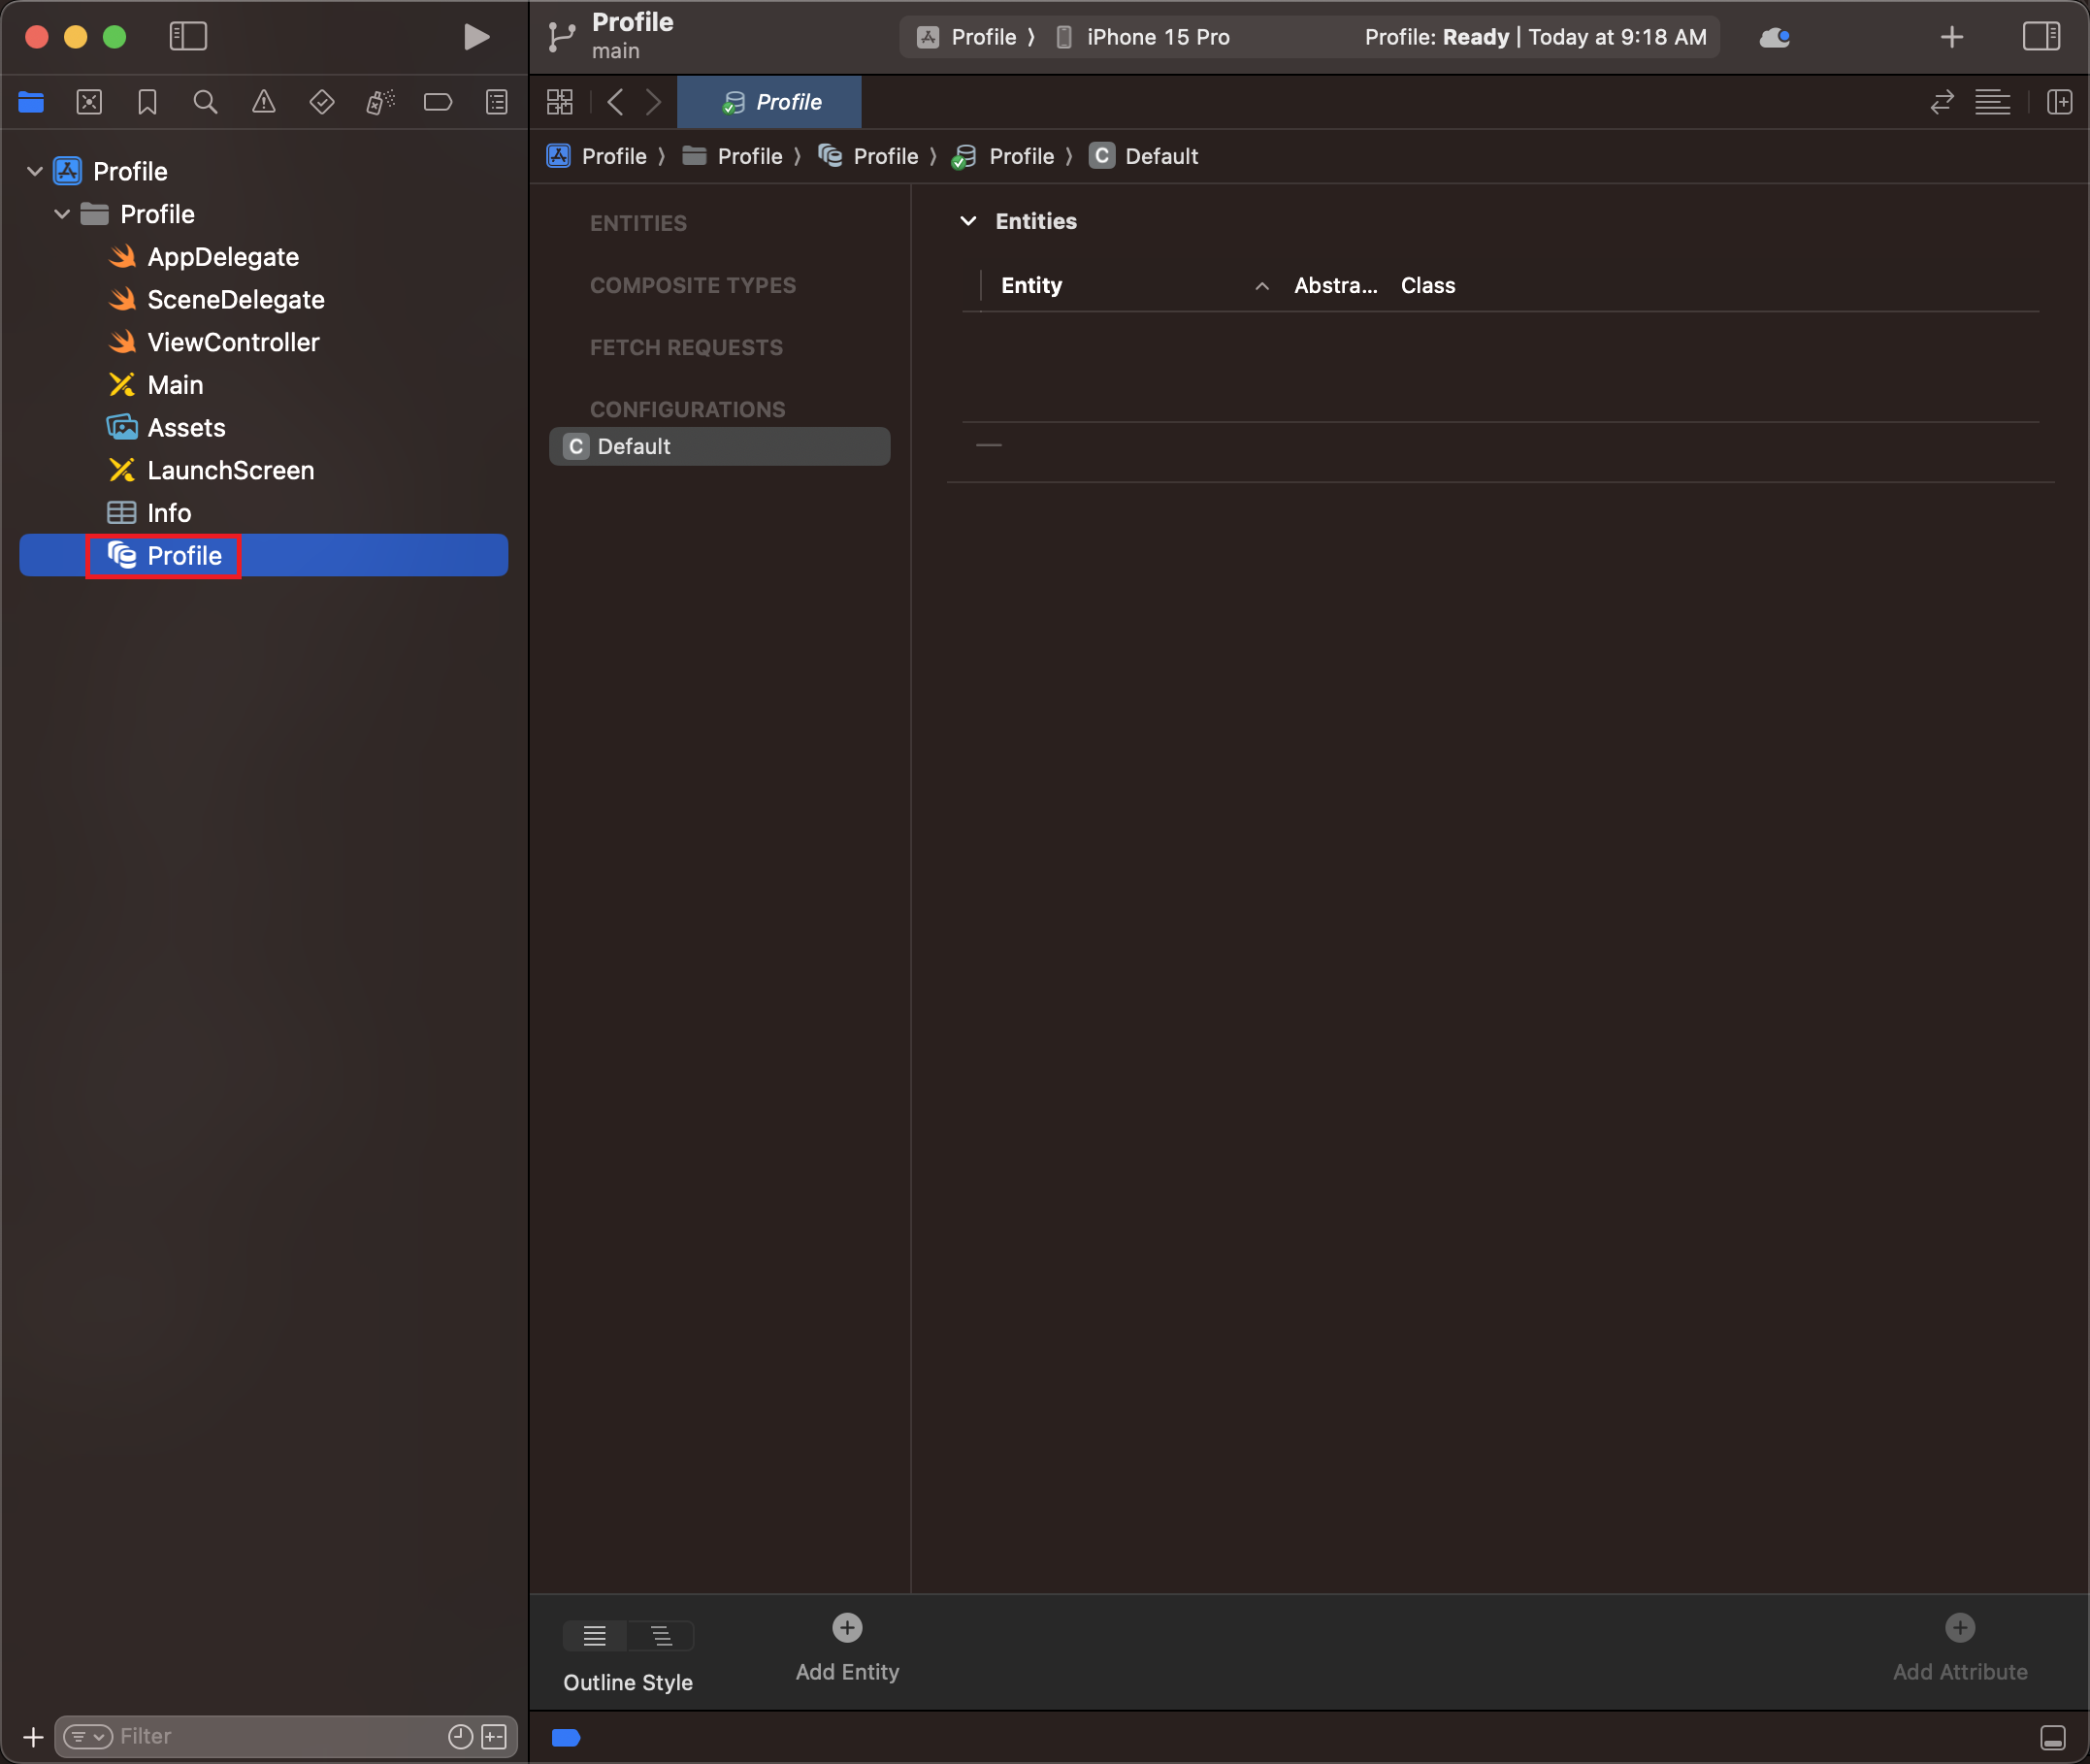Open the Source Control navigator
Image resolution: width=2090 pixels, height=1764 pixels.
click(89, 102)
